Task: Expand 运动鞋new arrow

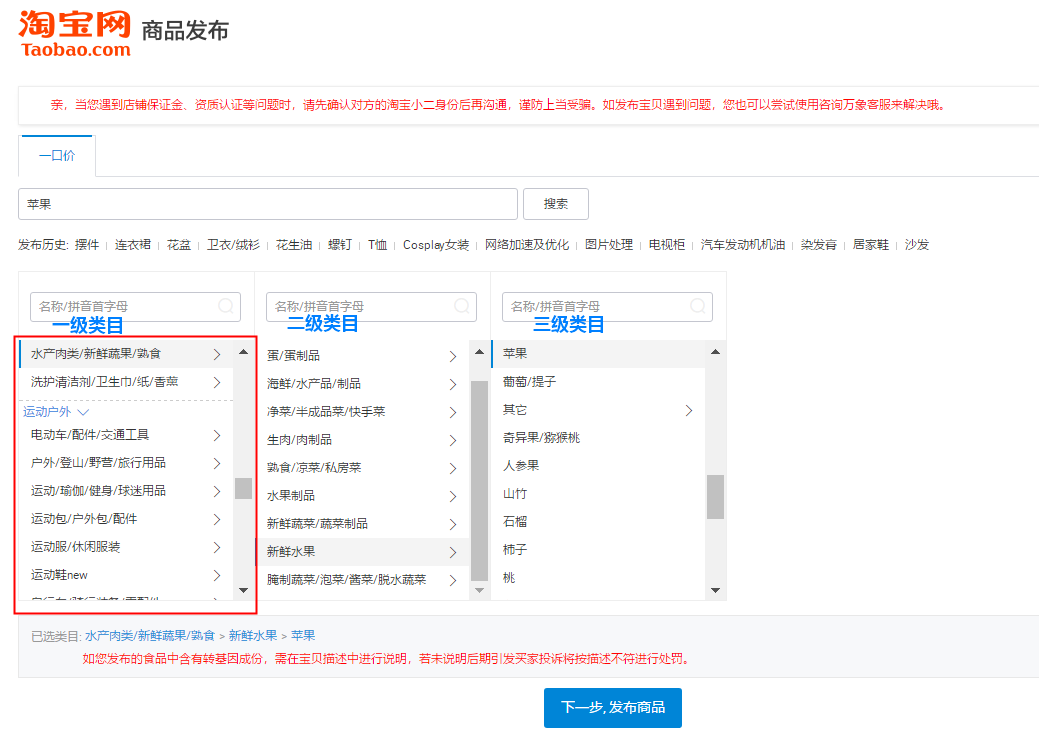Action: [x=217, y=575]
